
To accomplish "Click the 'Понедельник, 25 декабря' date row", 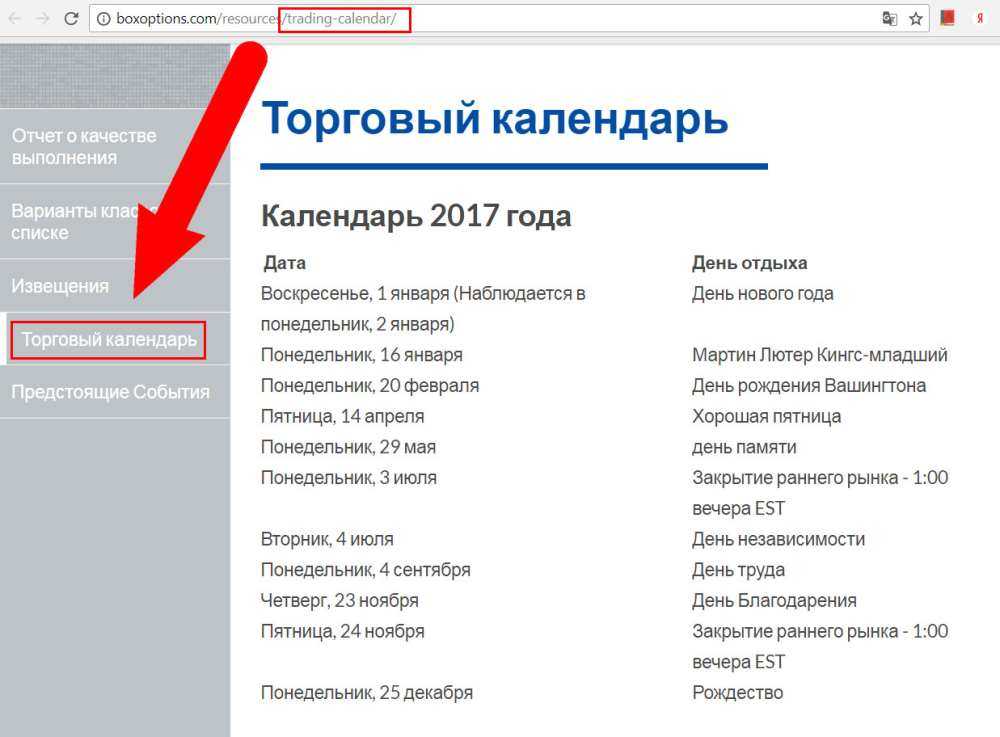I will [367, 692].
